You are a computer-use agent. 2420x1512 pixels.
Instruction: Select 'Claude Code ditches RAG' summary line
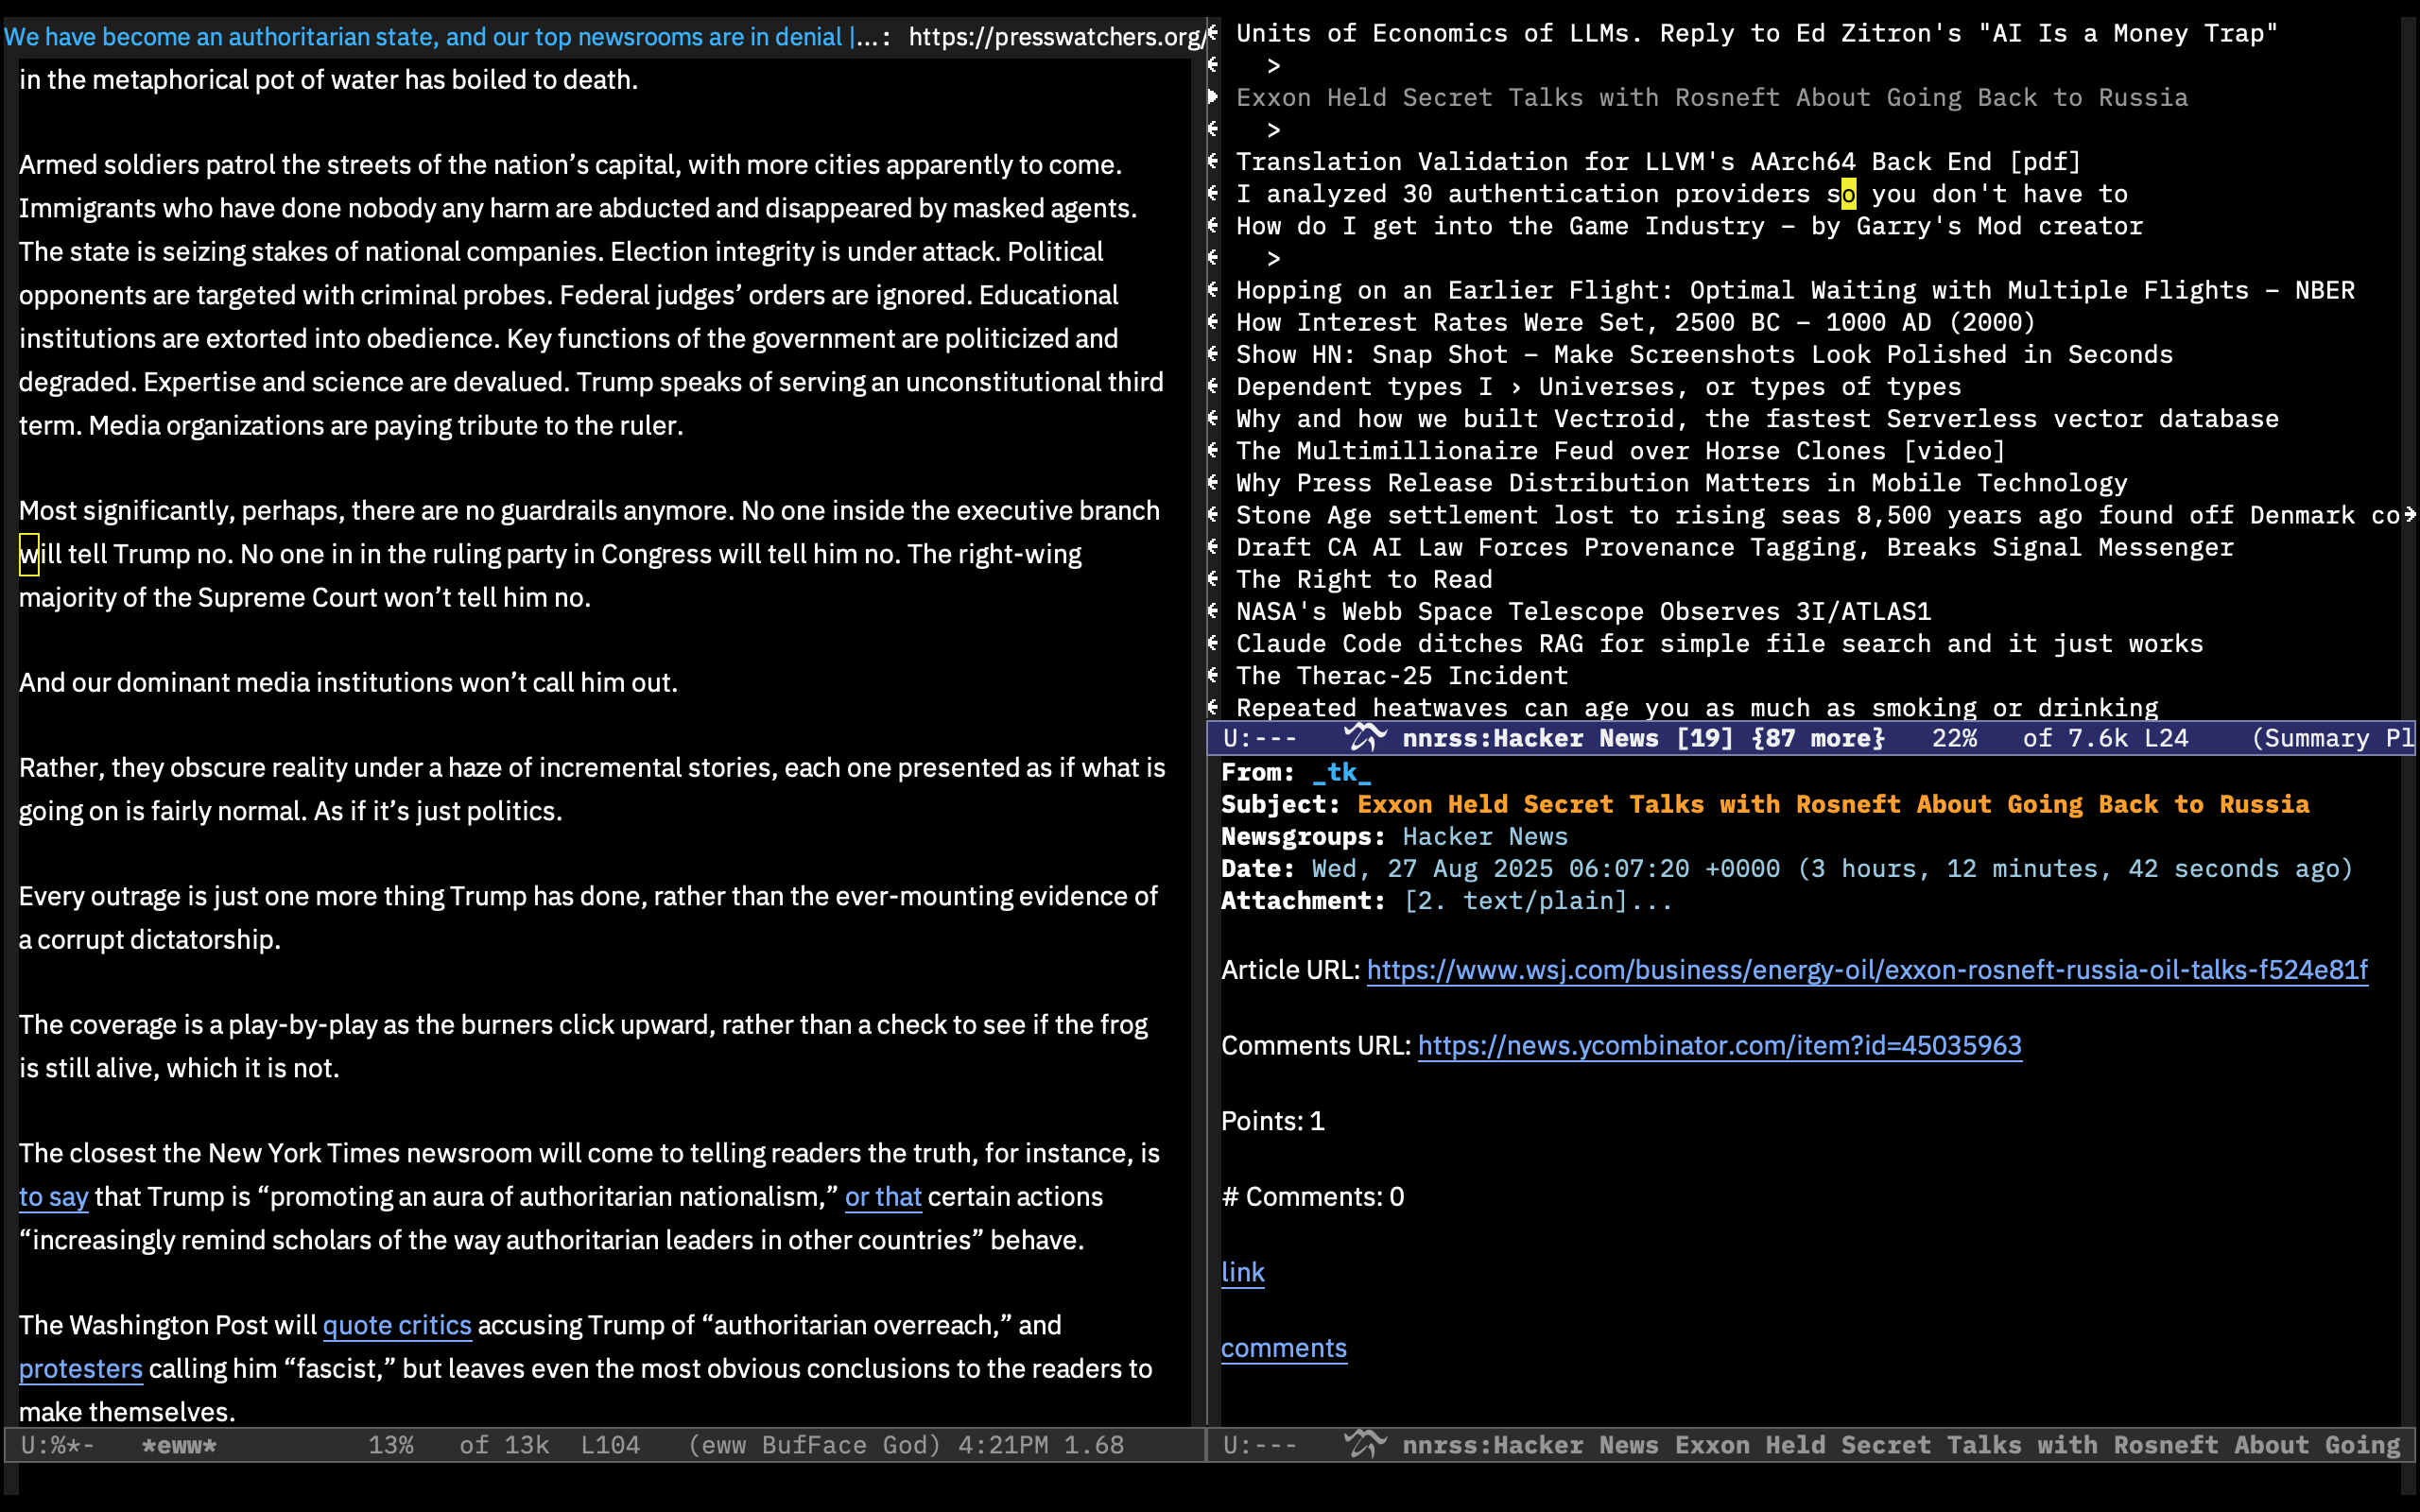pyautogui.click(x=1719, y=643)
